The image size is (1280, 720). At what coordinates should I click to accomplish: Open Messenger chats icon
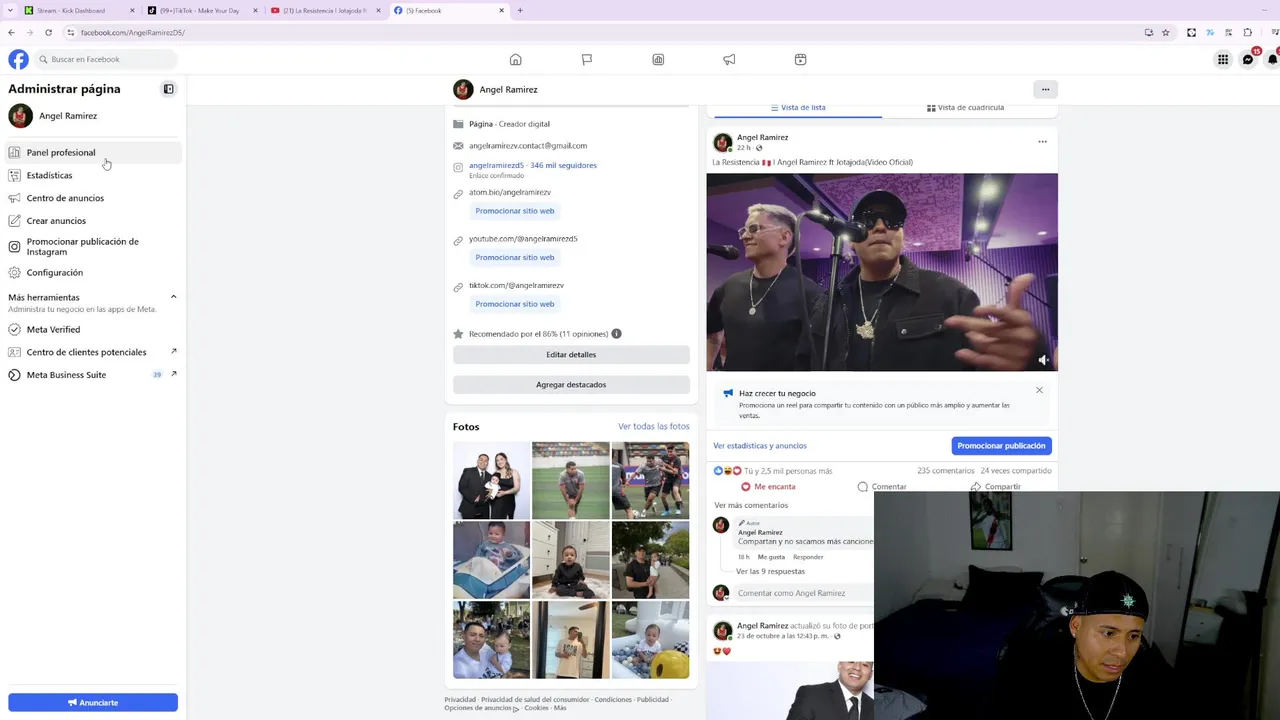(1248, 59)
